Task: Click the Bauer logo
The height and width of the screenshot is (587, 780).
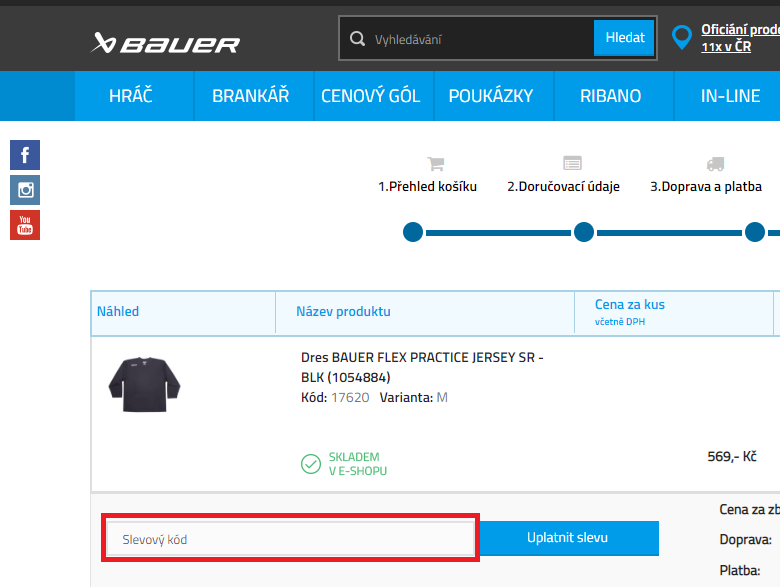Action: pyautogui.click(x=165, y=43)
